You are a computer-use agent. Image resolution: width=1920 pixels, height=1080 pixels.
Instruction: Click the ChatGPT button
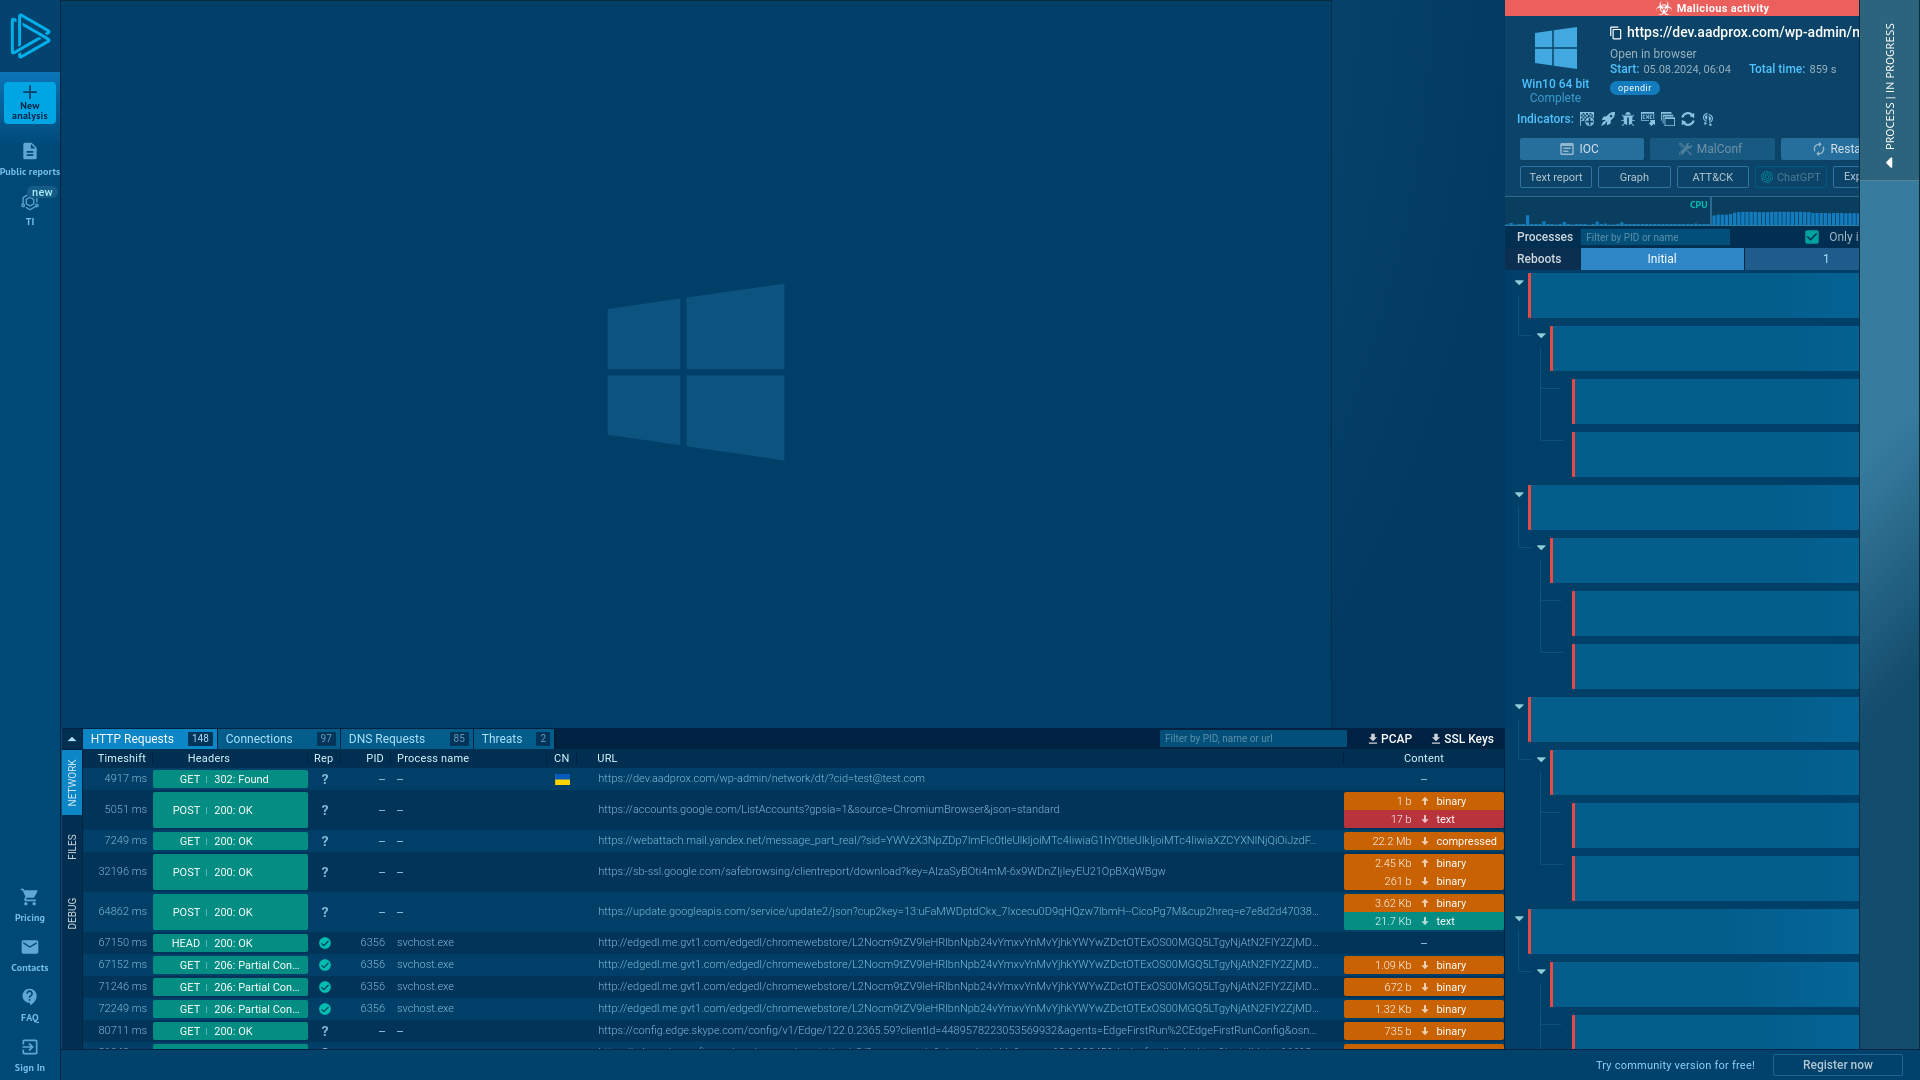(1790, 177)
